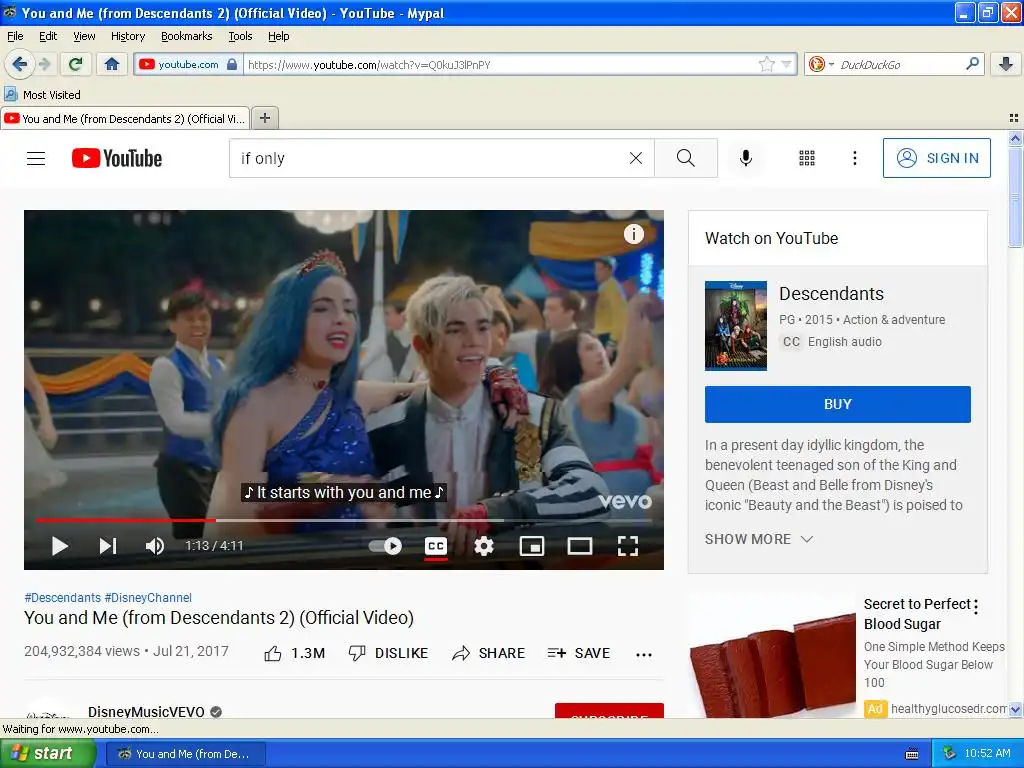Open the View menu
This screenshot has height=768, width=1024.
[84, 36]
